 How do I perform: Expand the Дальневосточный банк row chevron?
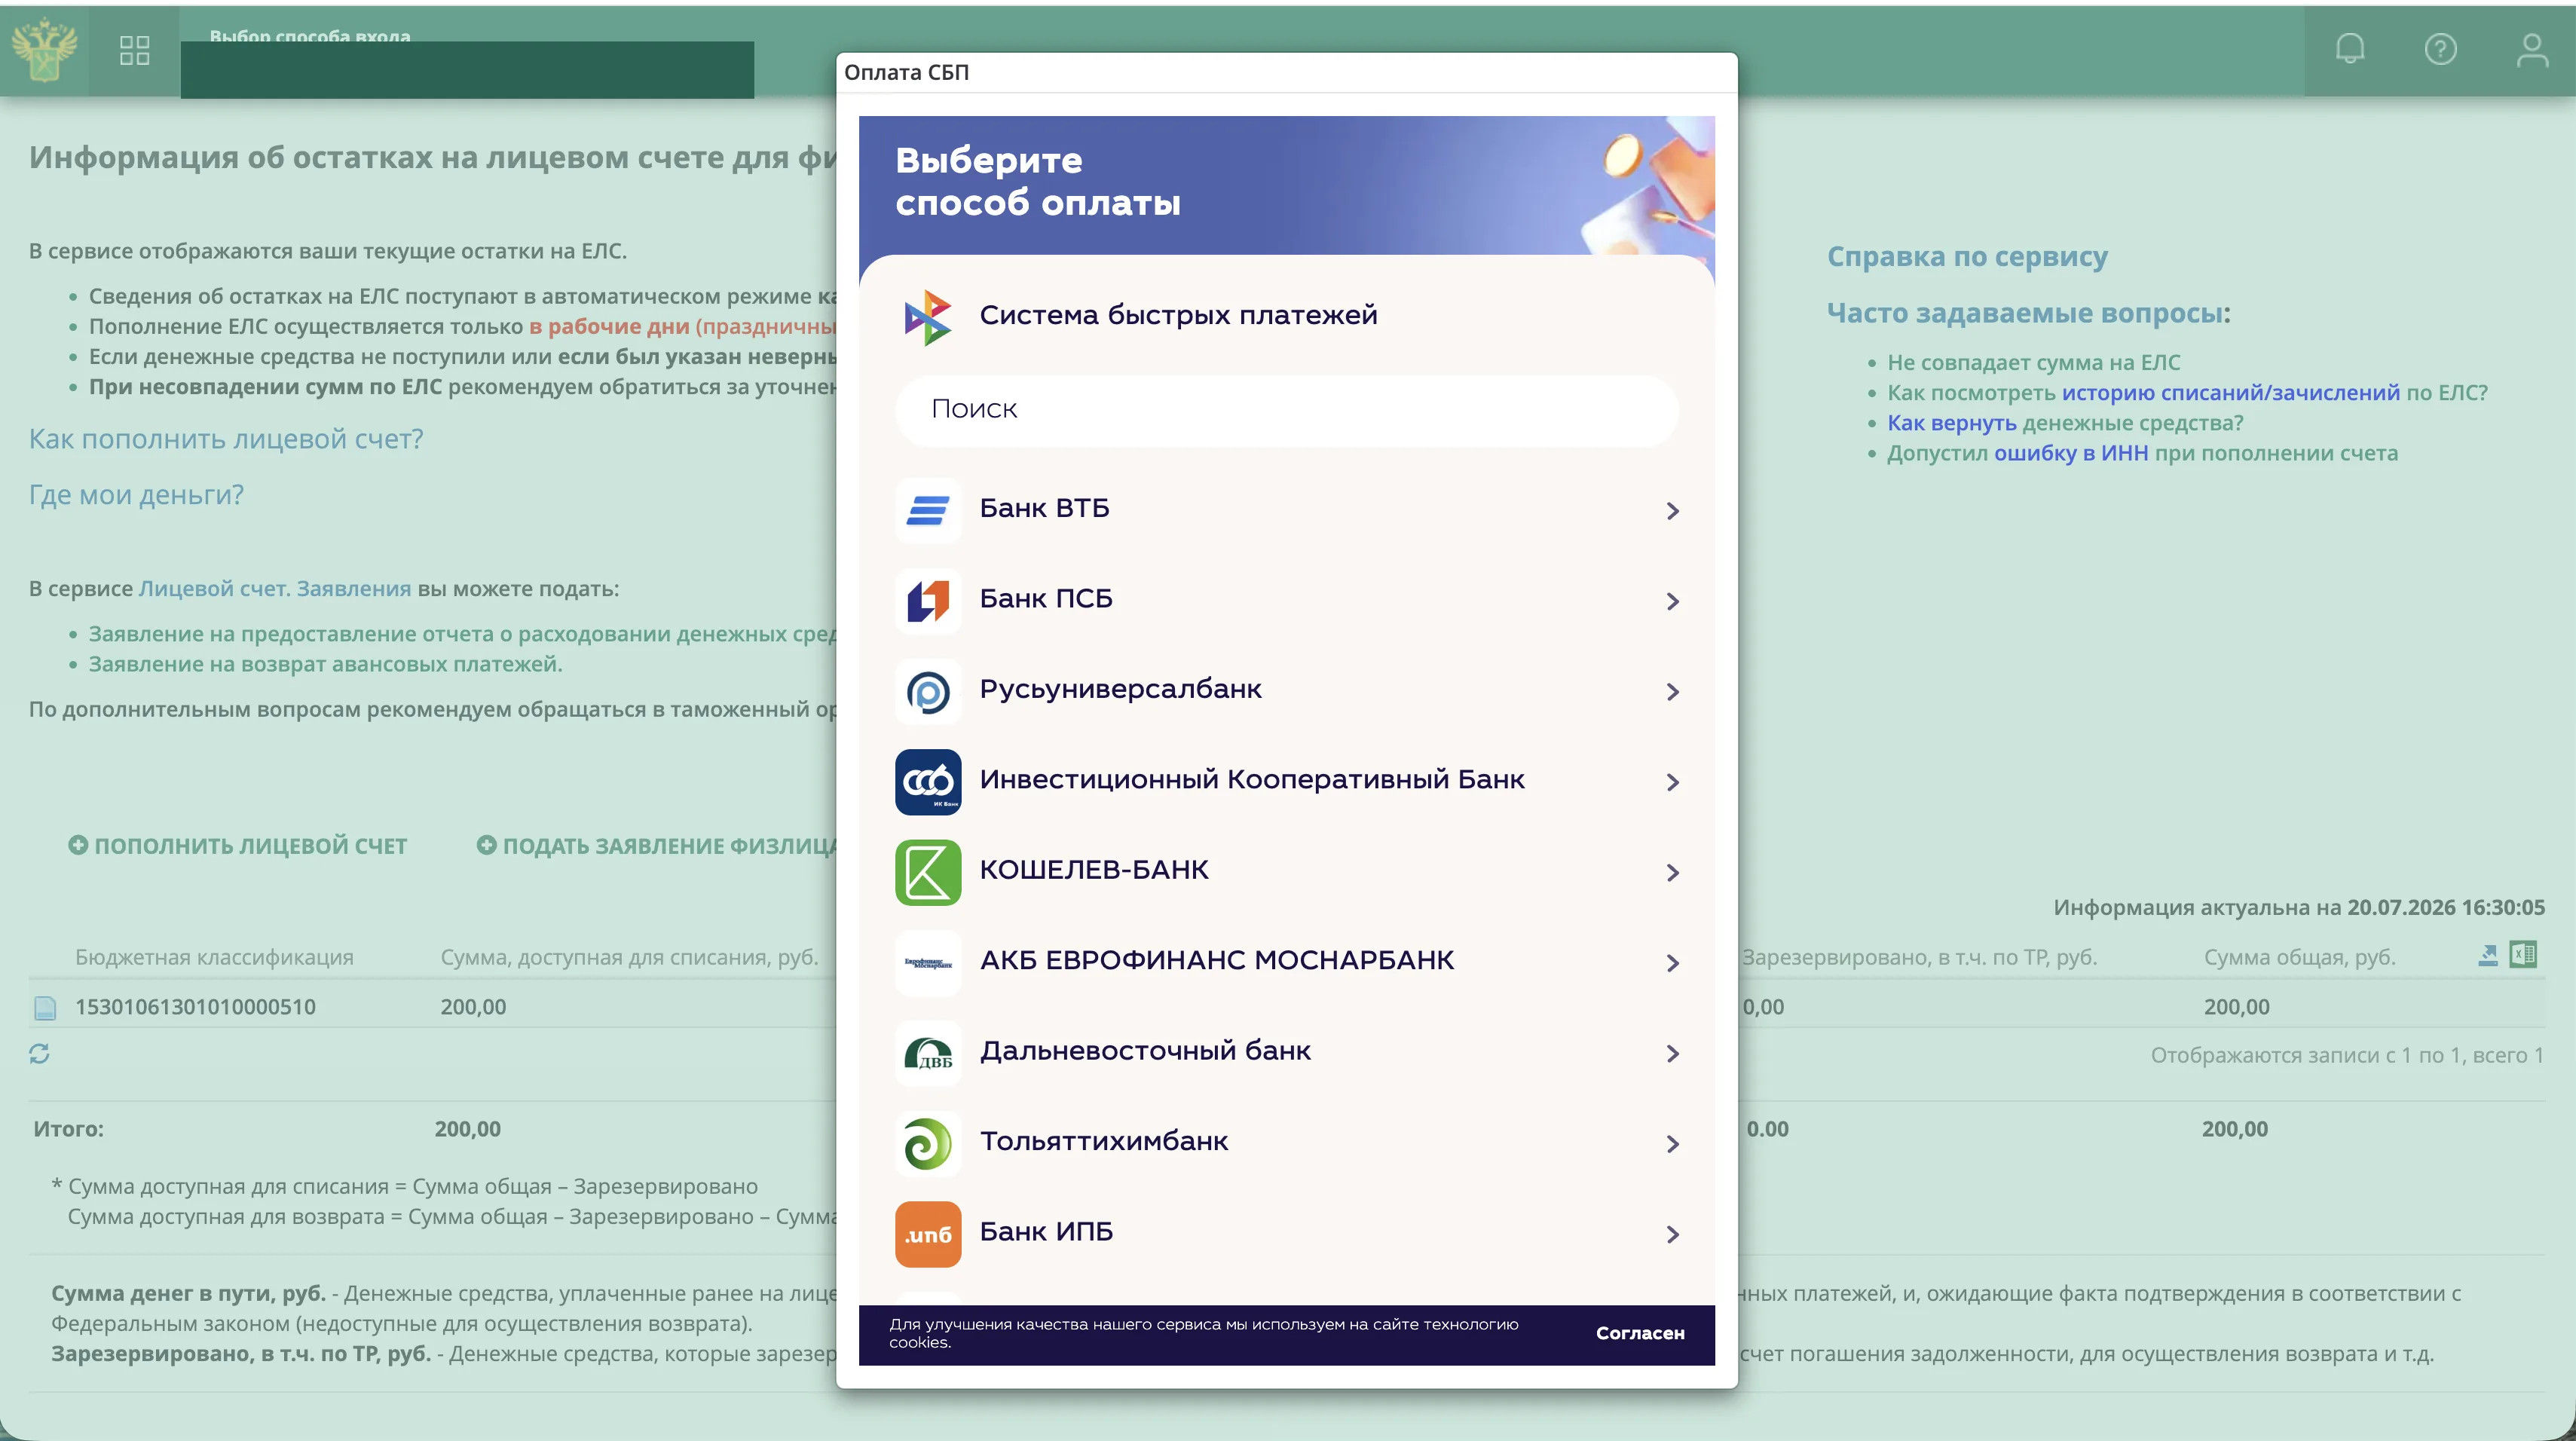[1673, 1054]
